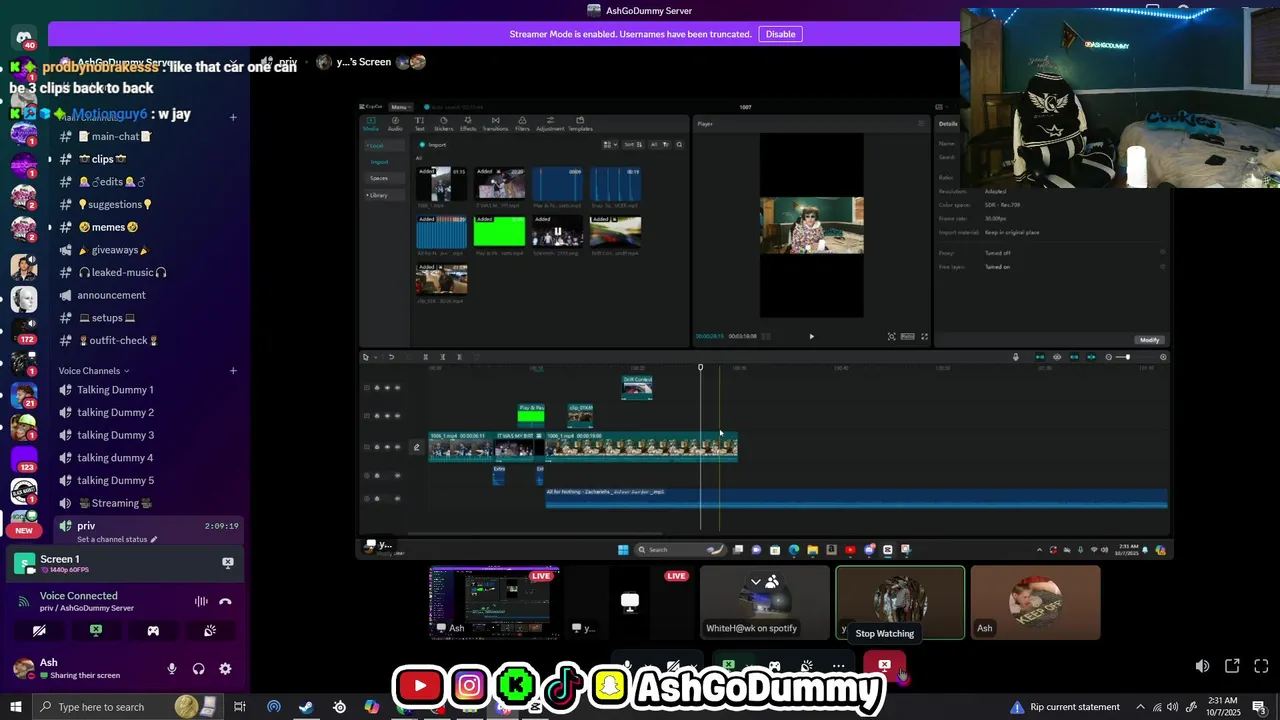Select Ash's KEEP OFF avatar participant tile
The height and width of the screenshot is (720, 1280).
1035,602
